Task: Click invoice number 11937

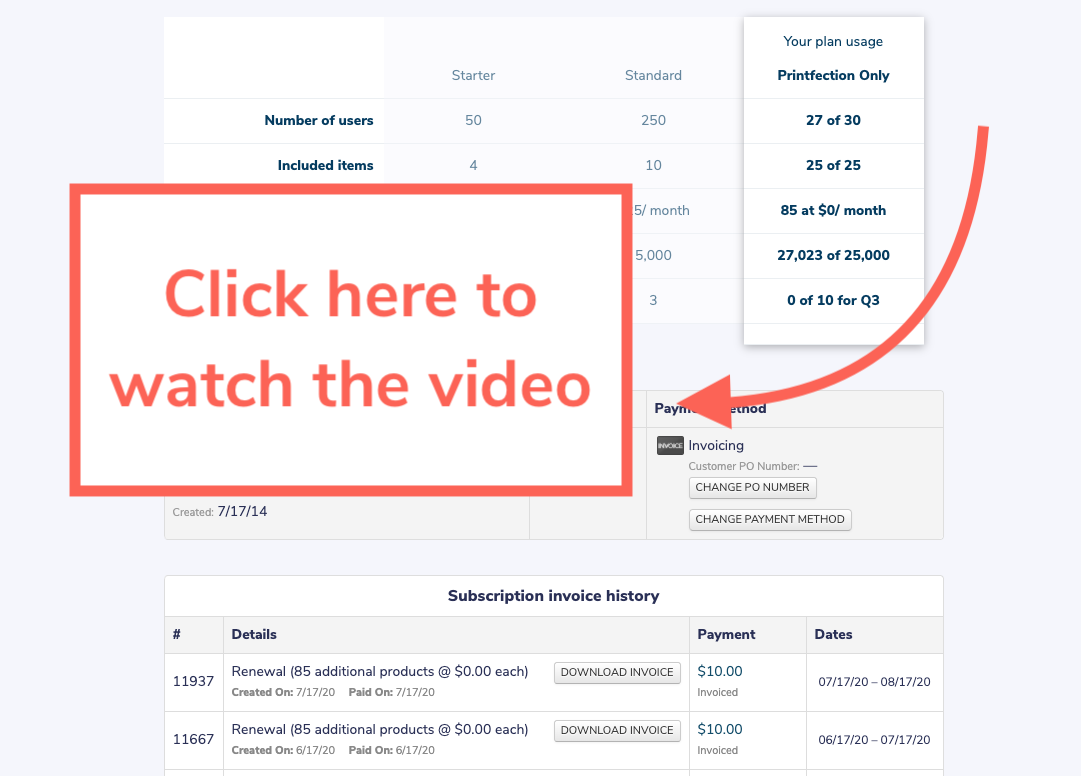Action: [193, 681]
